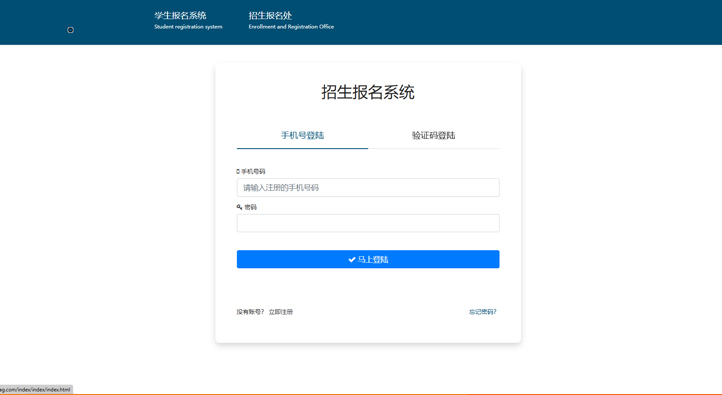
Task: Click the 马上登陆 login button
Action: click(368, 259)
